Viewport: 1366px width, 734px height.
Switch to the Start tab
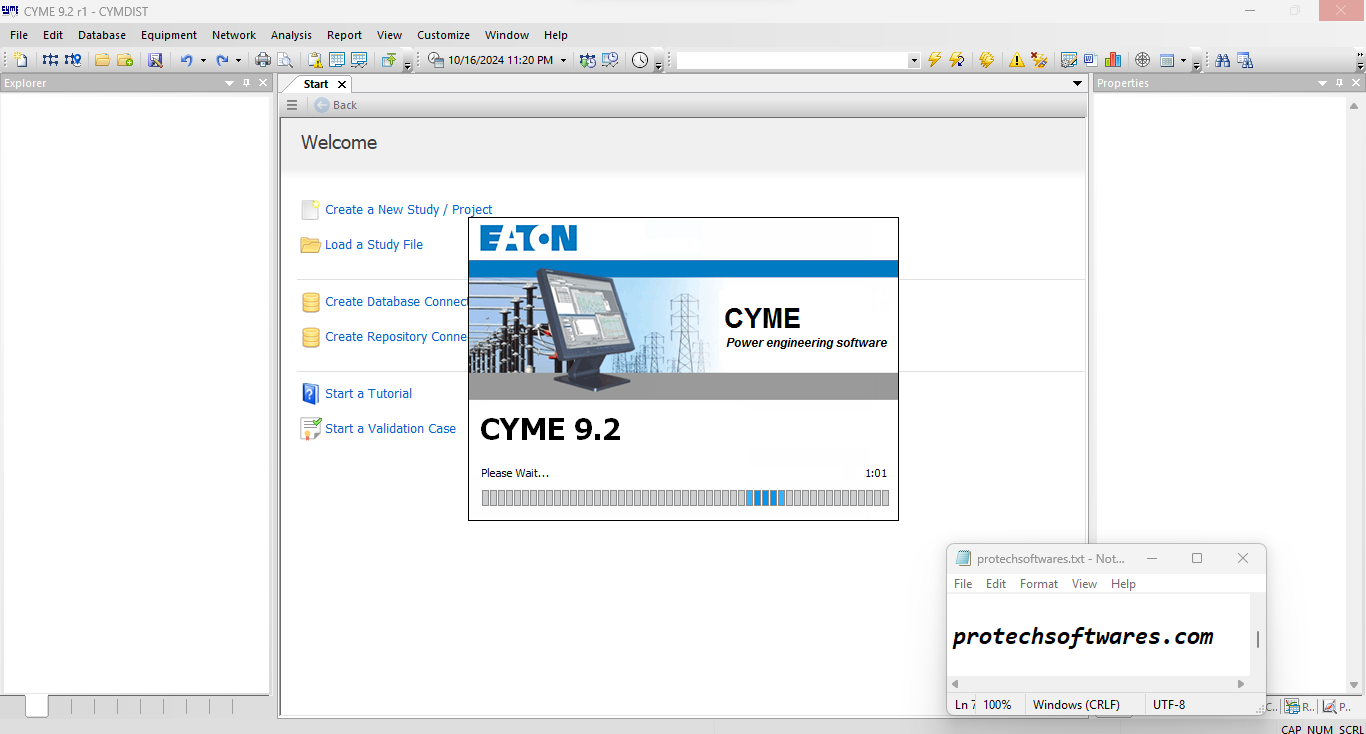(x=316, y=84)
